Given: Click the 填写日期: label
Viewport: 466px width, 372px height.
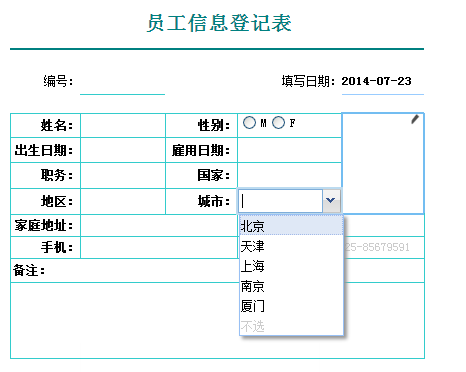Looking at the screenshot, I should pyautogui.click(x=308, y=81).
